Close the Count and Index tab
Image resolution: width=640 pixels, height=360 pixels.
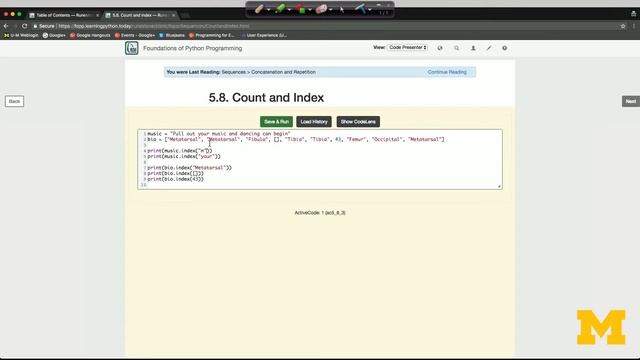[173, 15]
